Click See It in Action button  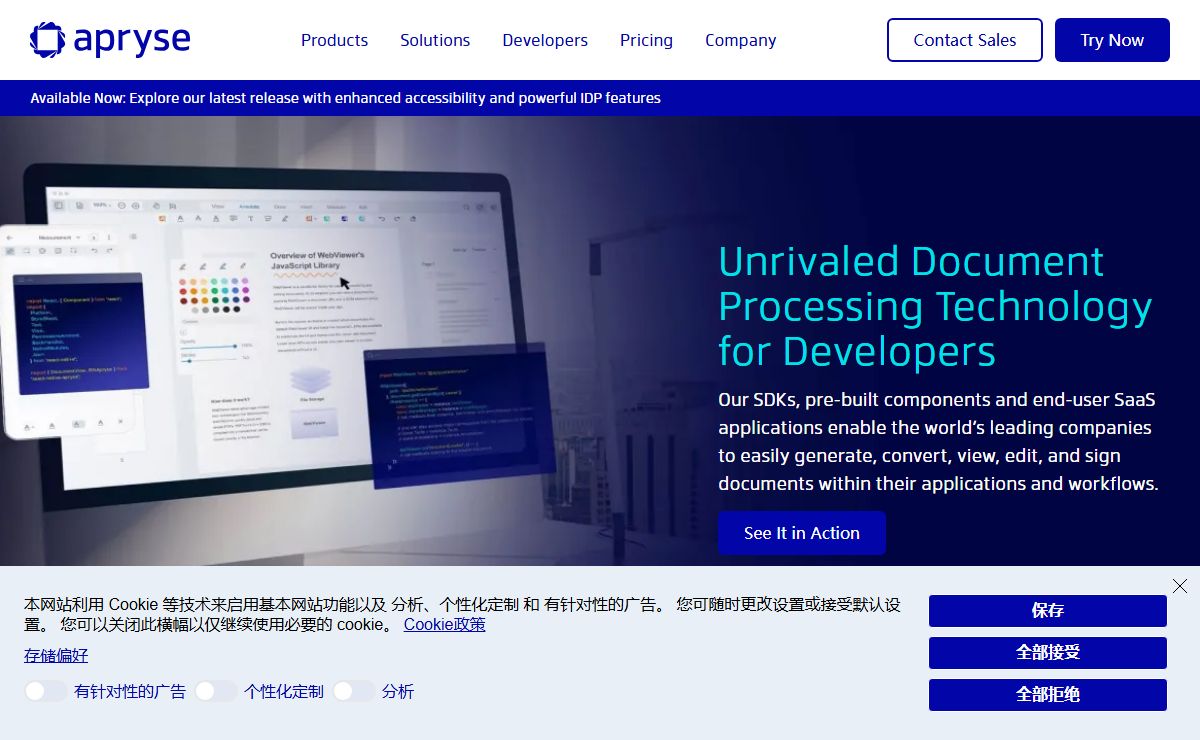click(802, 533)
